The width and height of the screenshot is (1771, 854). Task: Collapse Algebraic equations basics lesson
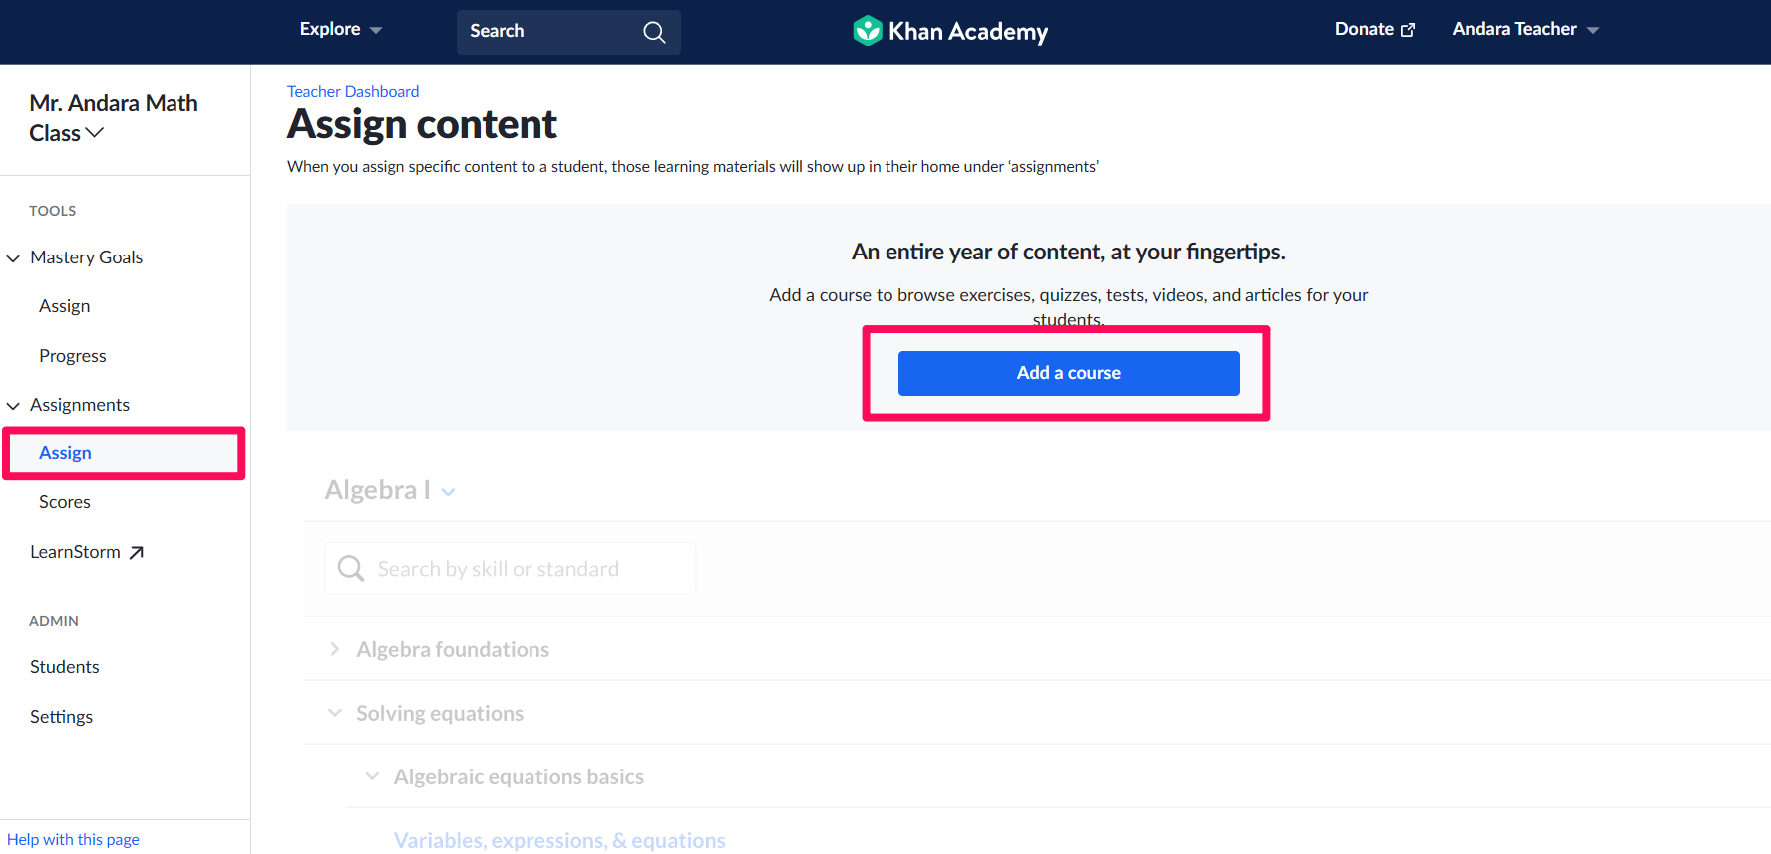[372, 776]
